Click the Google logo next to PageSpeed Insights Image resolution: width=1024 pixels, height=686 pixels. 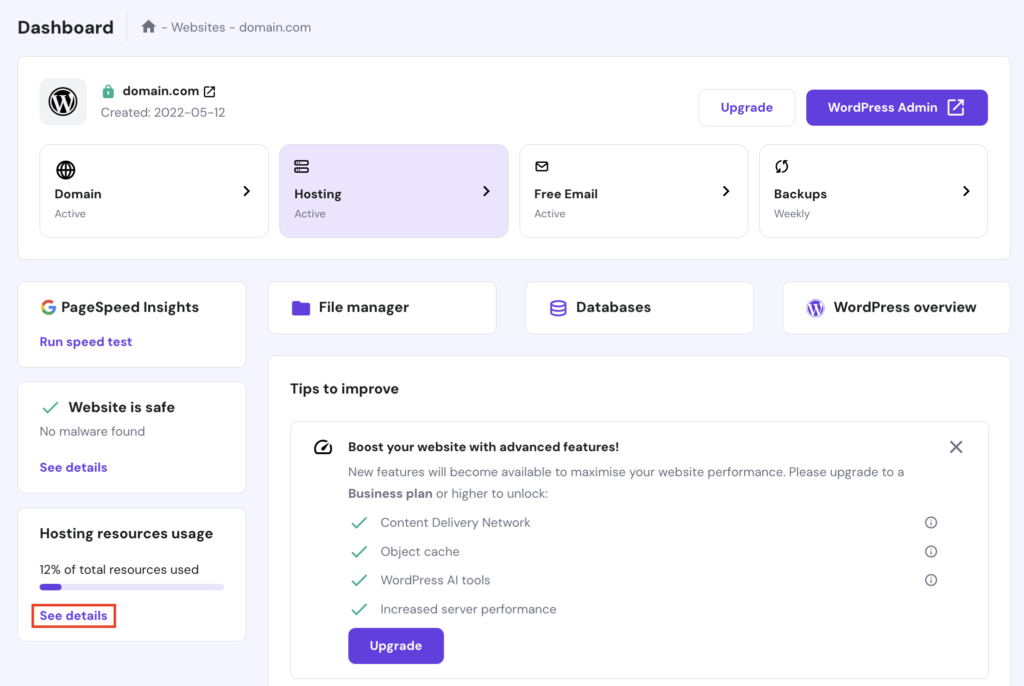(48, 307)
